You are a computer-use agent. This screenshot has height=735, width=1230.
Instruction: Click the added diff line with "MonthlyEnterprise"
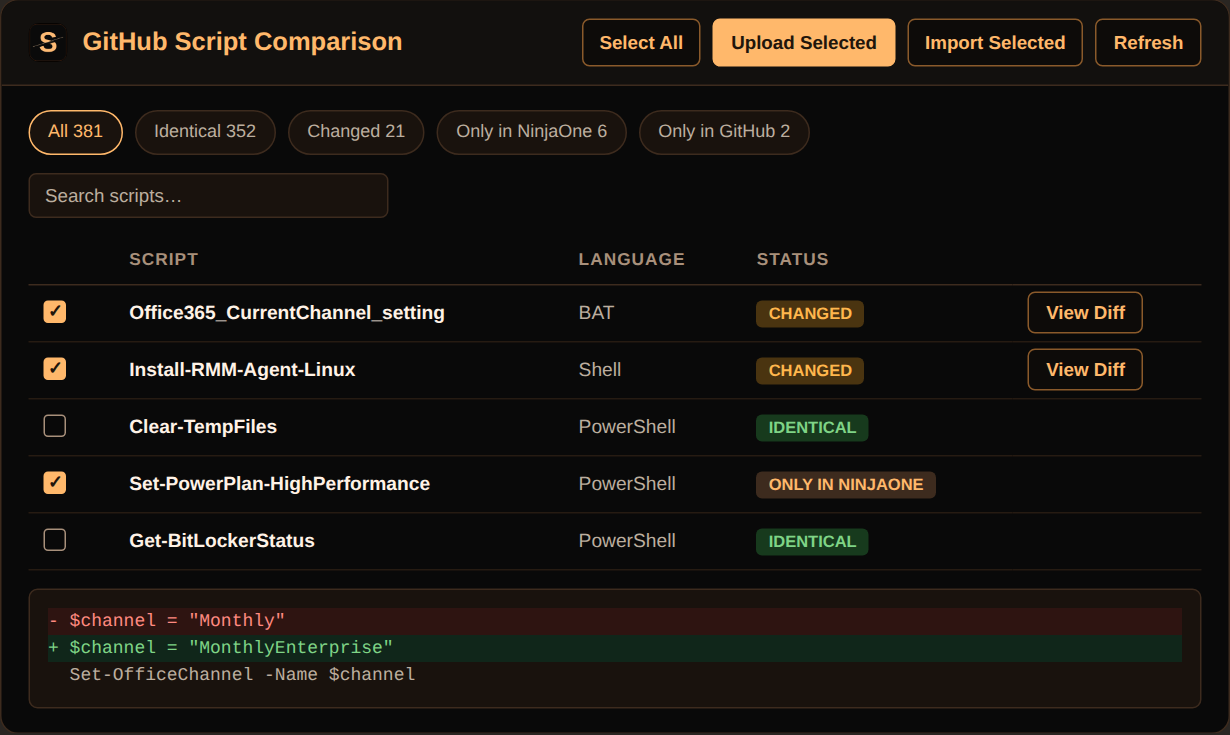click(x=615, y=648)
